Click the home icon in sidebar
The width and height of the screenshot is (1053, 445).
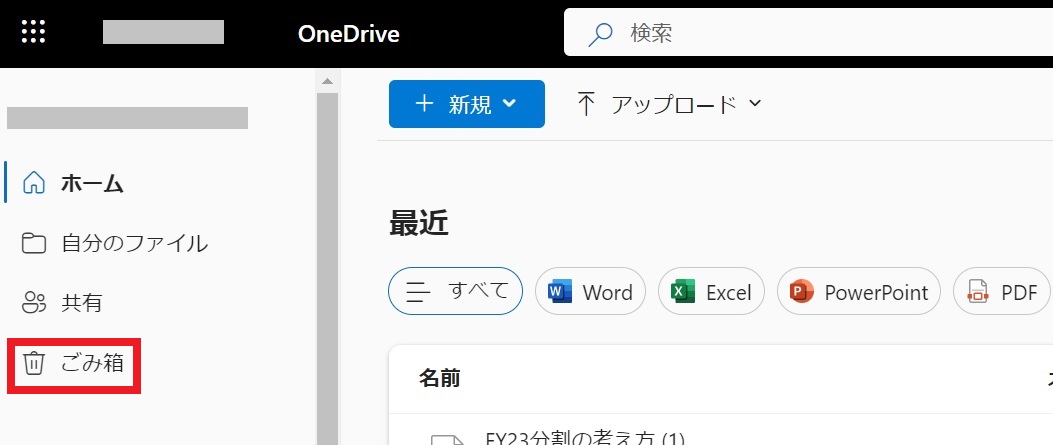click(34, 183)
